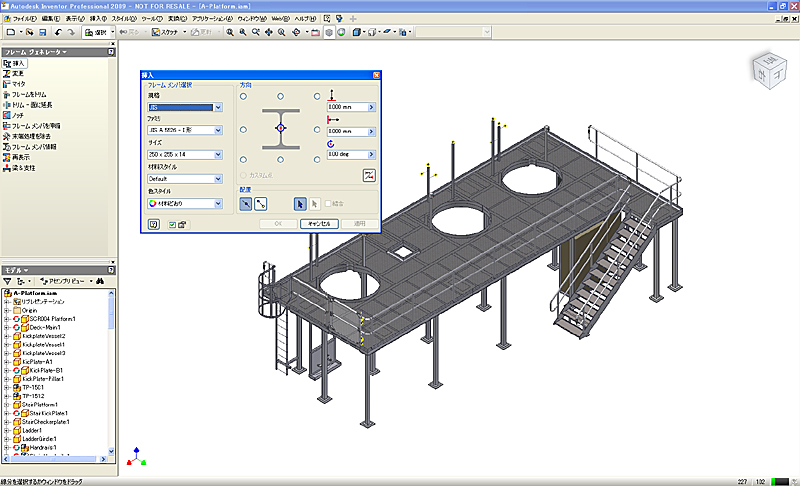Viewport: 800px width, 486px height.
Task: Click the mirror frame member icon in dialog
Action: pos(369,175)
